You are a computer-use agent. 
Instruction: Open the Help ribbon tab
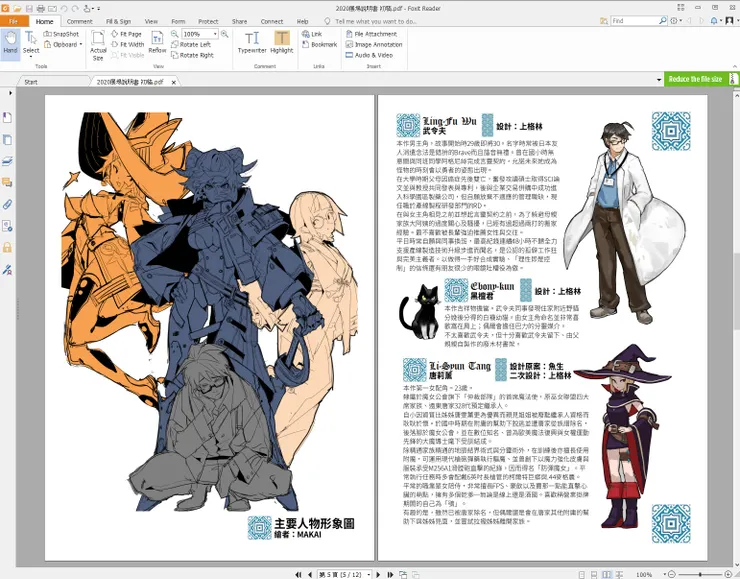(302, 21)
